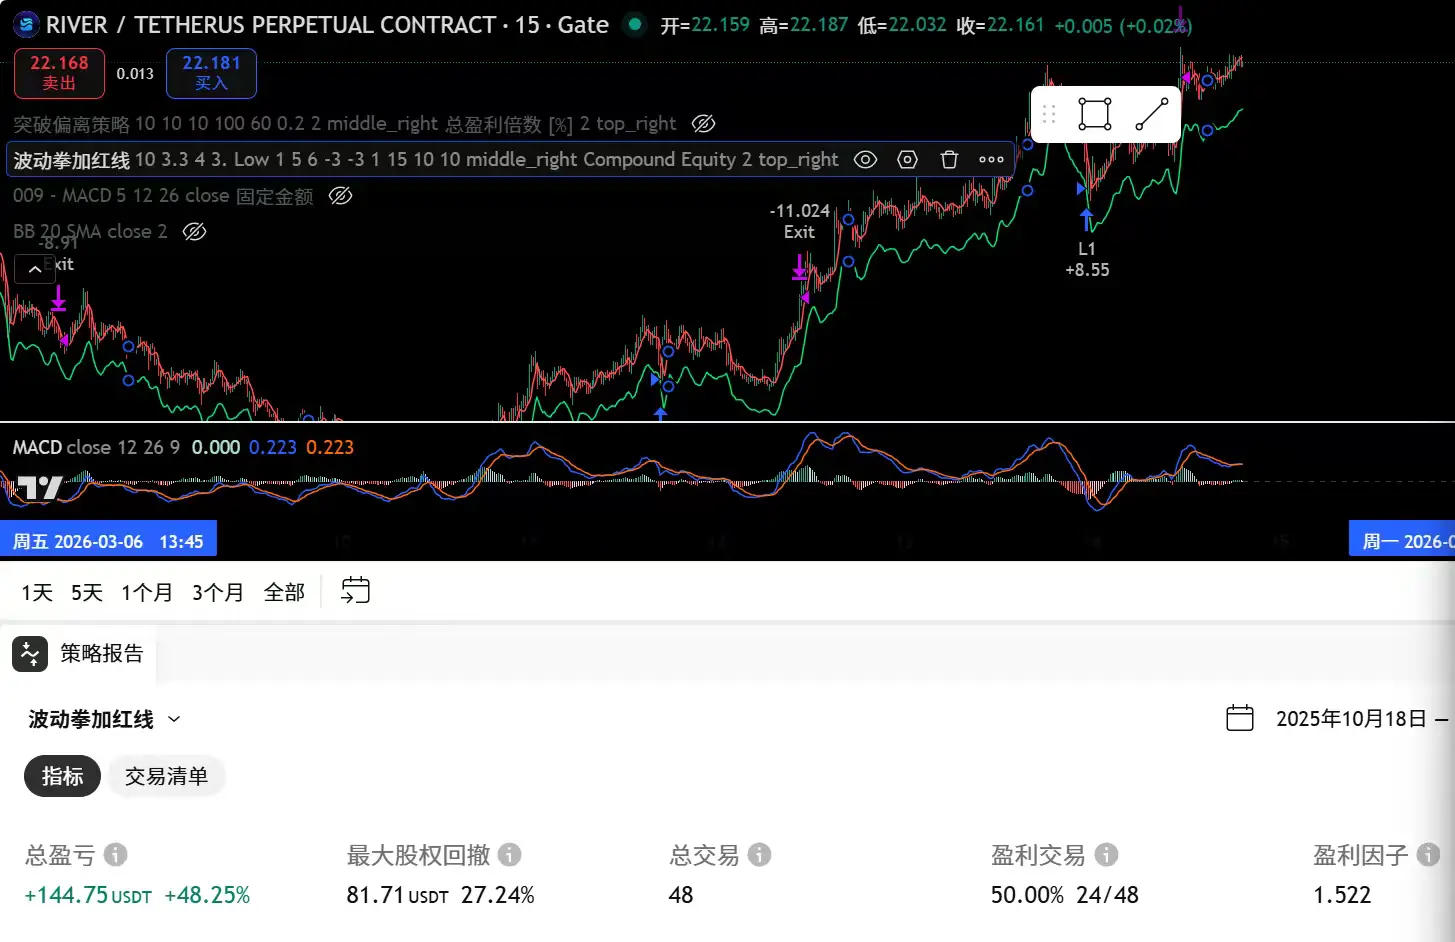Open more options for 波动拳加红线 legend
Screen dimensions: 1455x942
coord(991,160)
